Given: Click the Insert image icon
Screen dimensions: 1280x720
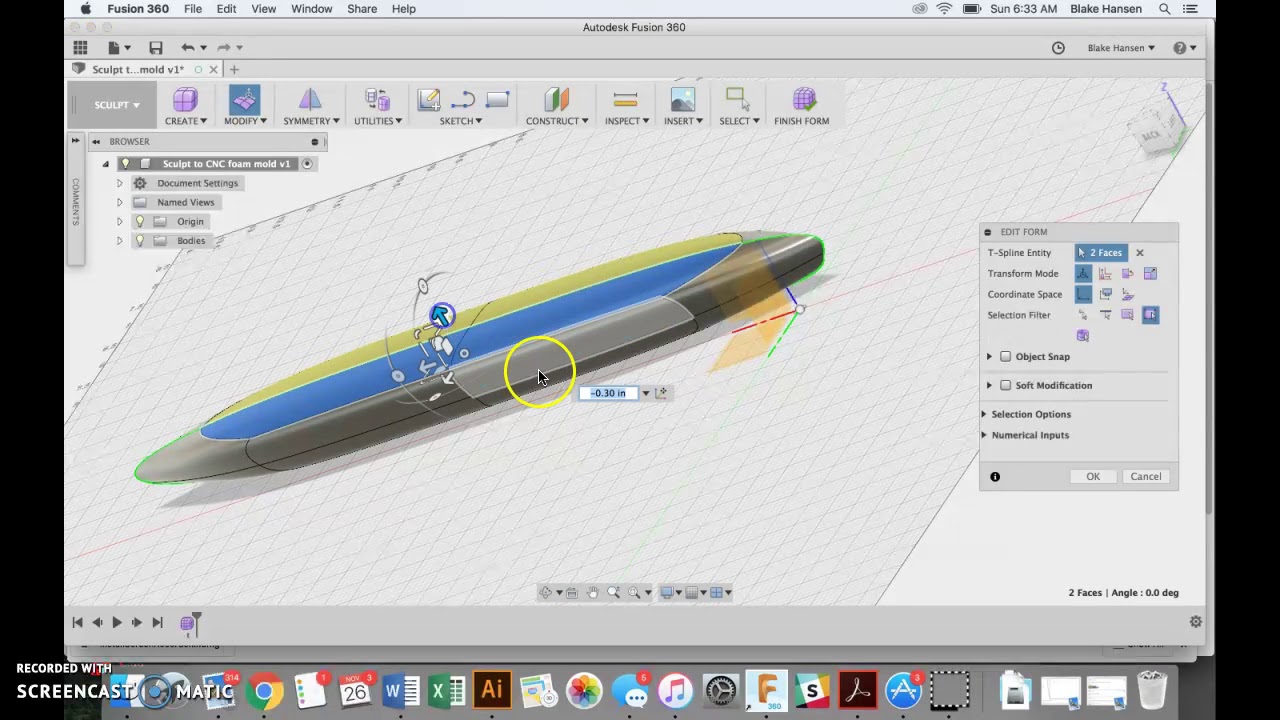Looking at the screenshot, I should click(x=683, y=99).
